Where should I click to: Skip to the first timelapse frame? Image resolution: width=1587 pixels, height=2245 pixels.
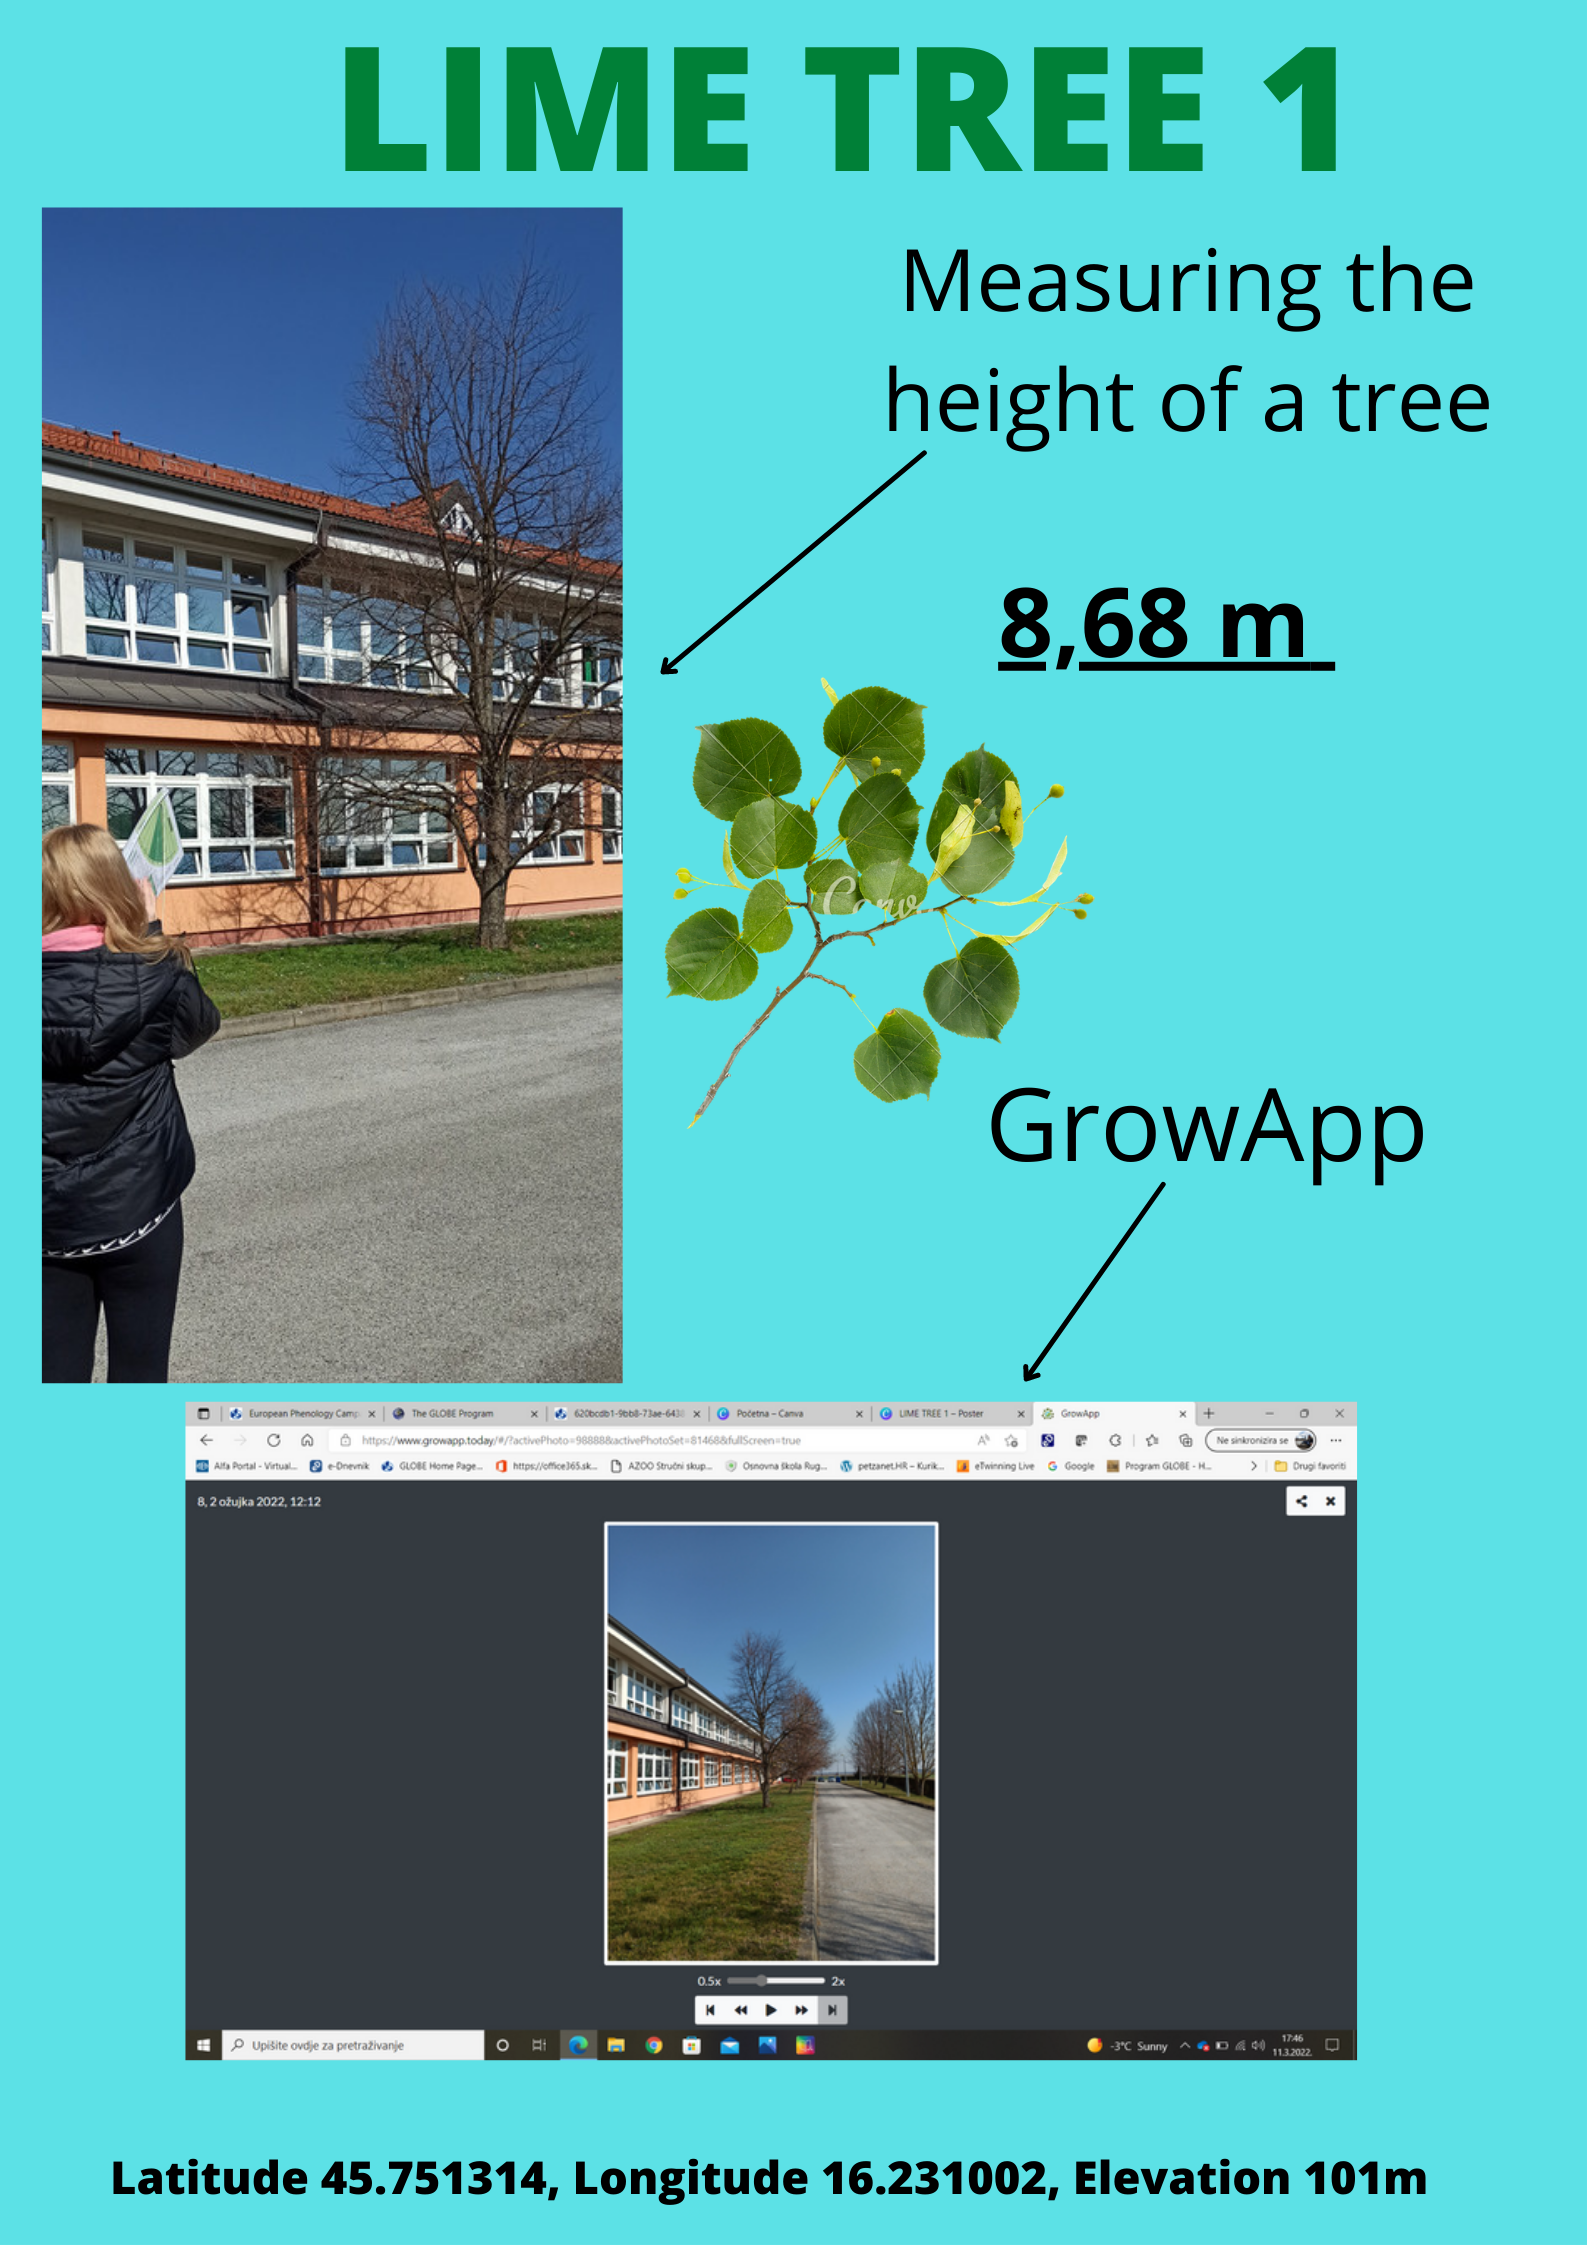pyautogui.click(x=710, y=2010)
